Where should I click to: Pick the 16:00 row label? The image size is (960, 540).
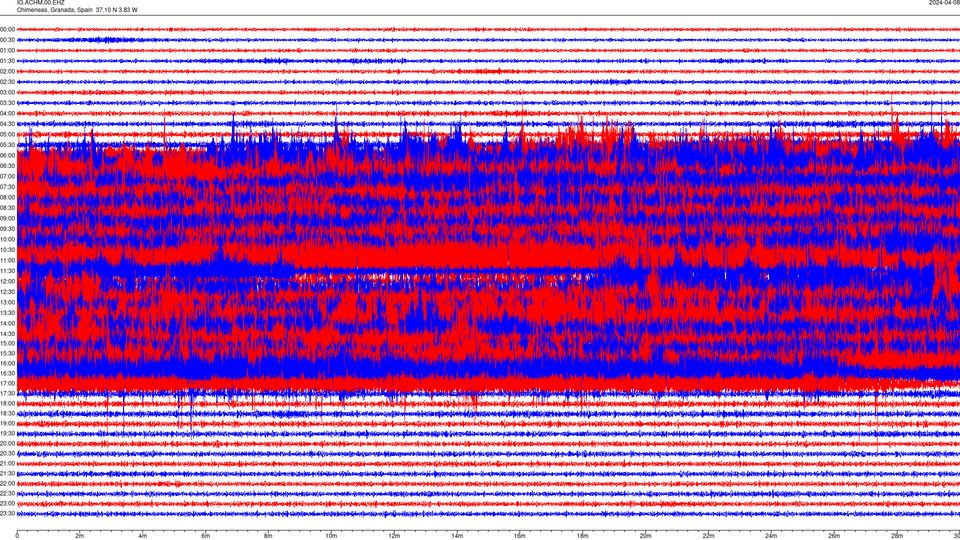tap(7, 363)
